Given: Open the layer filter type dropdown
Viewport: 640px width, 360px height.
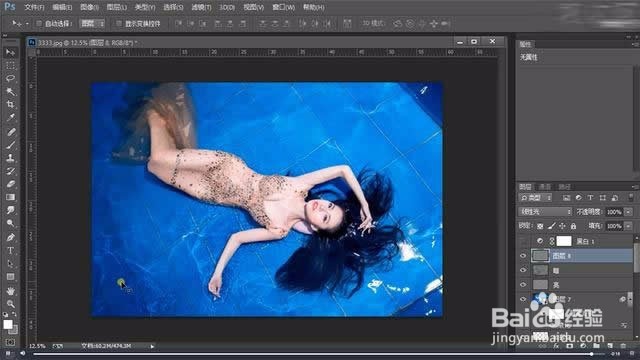Looking at the screenshot, I should pyautogui.click(x=535, y=198).
